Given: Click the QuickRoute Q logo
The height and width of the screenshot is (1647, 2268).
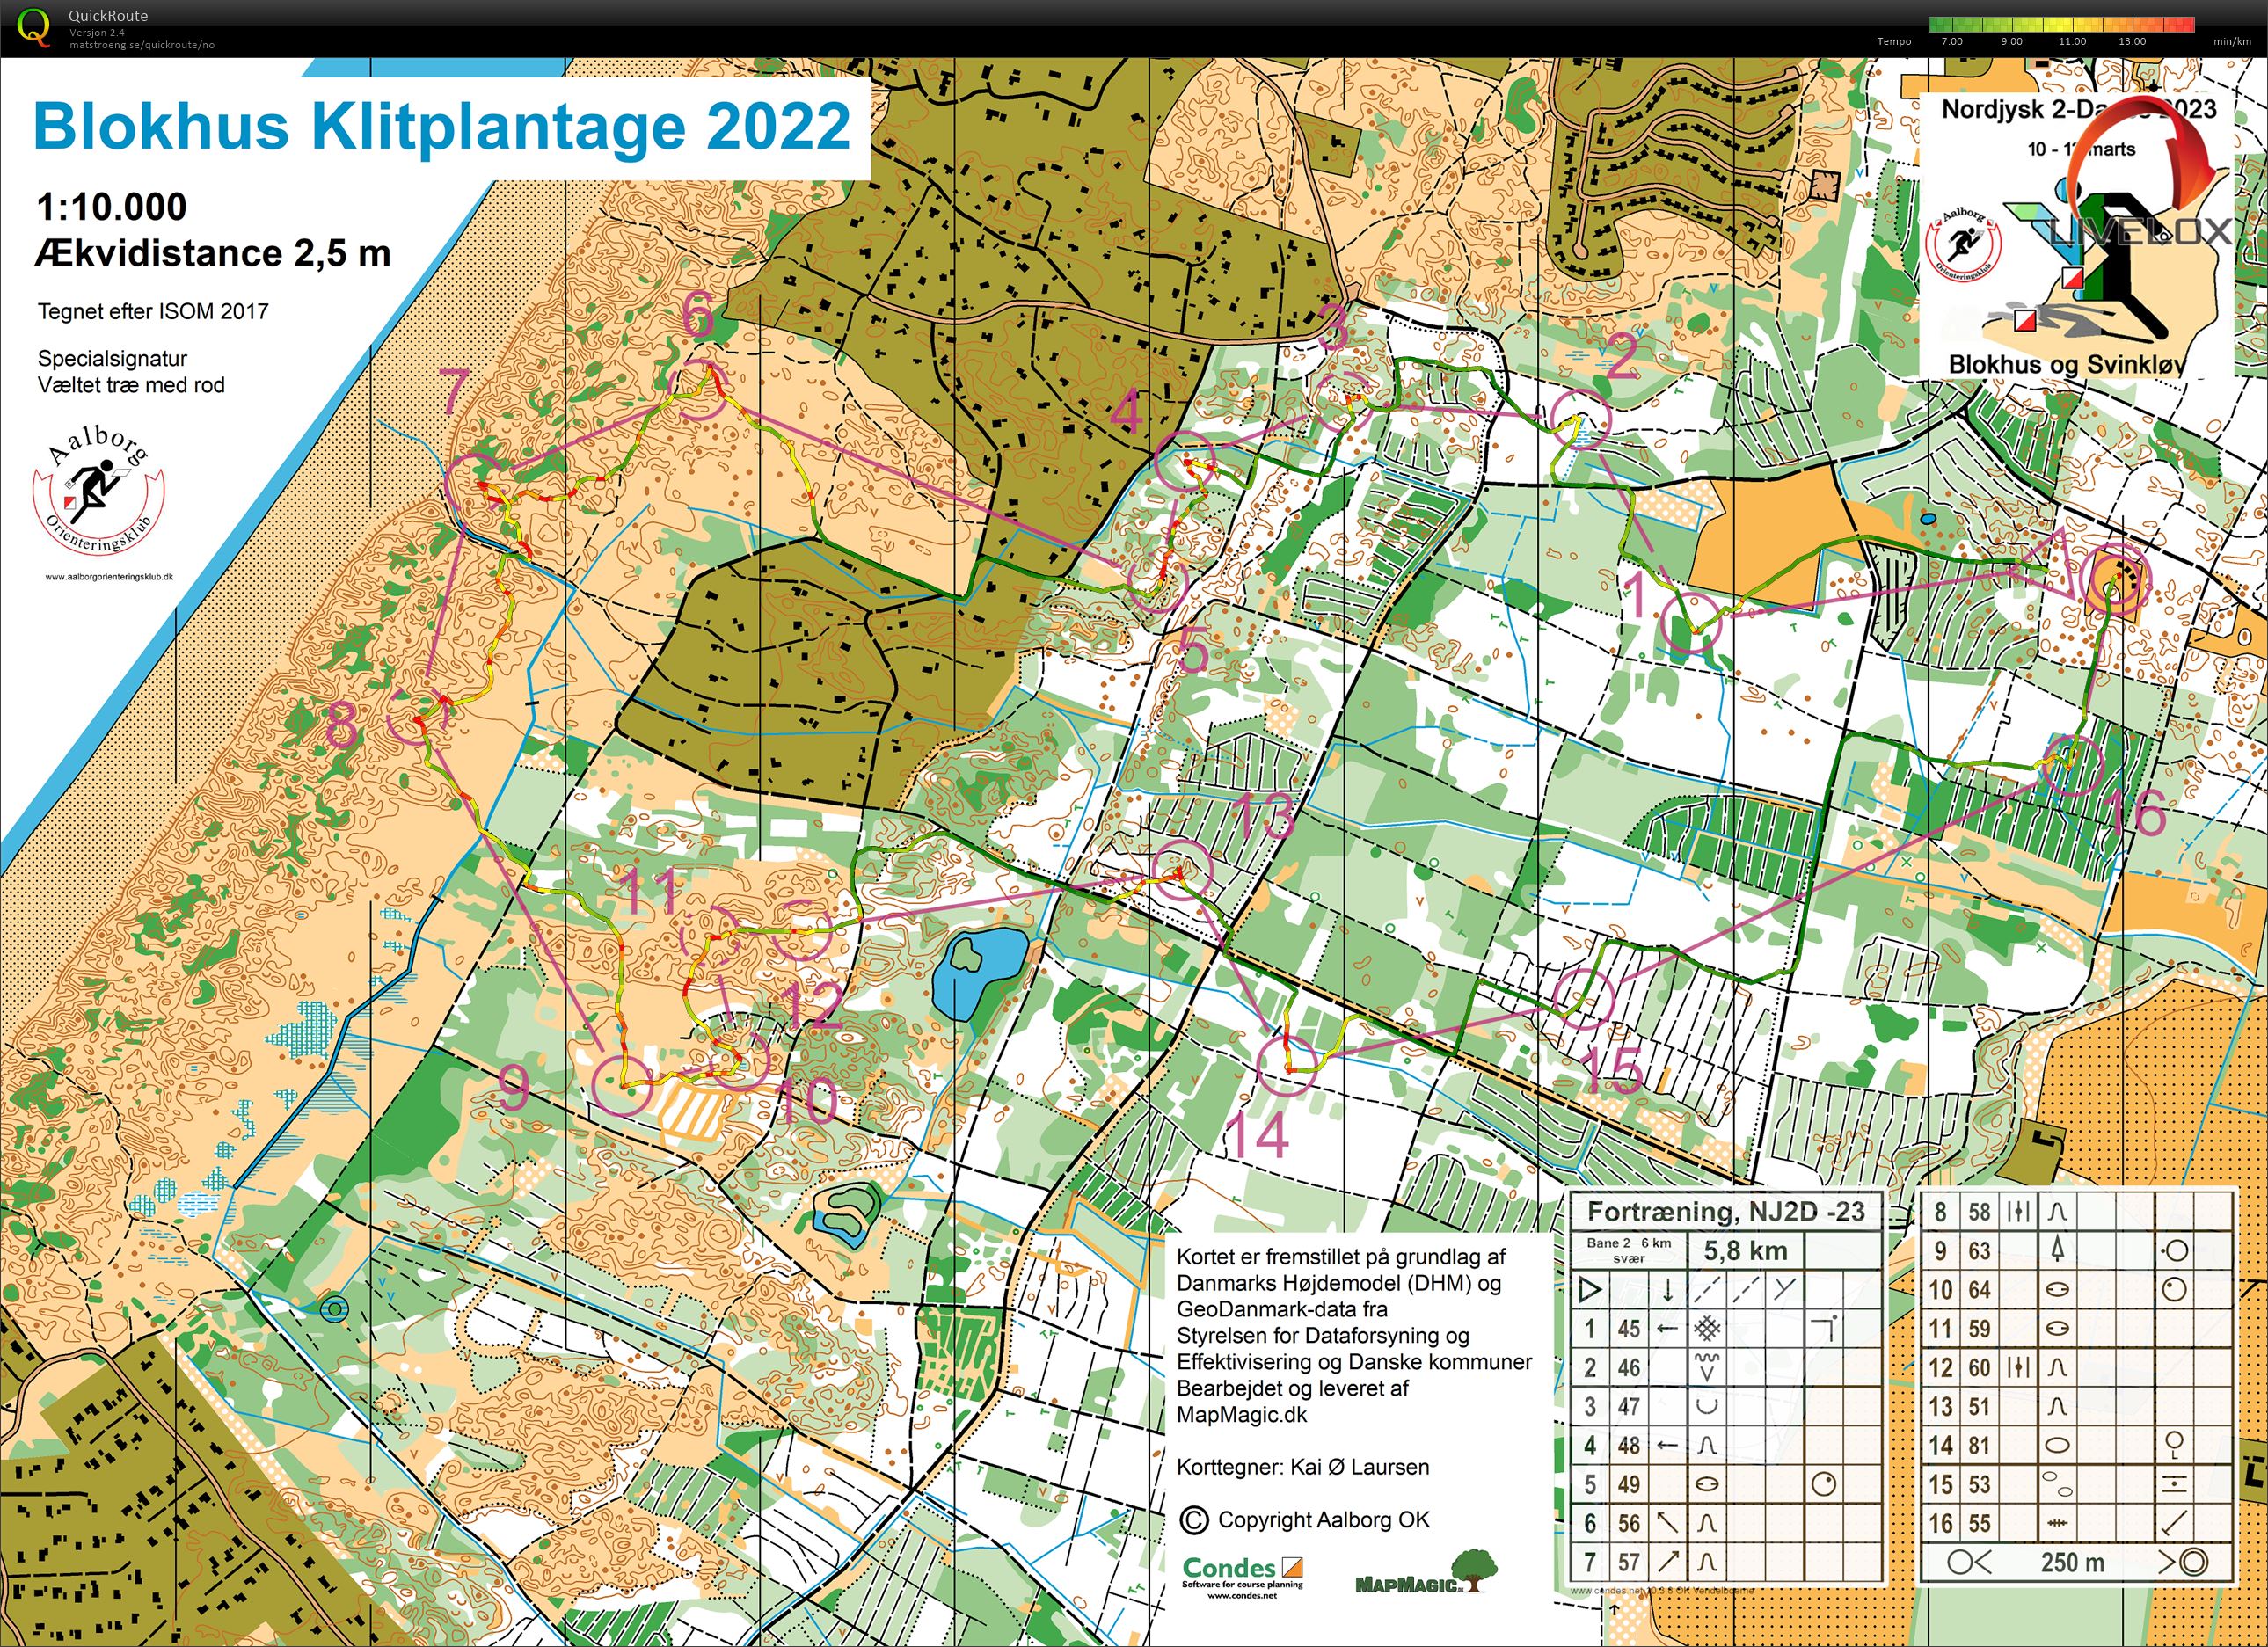Looking at the screenshot, I should (x=35, y=27).
